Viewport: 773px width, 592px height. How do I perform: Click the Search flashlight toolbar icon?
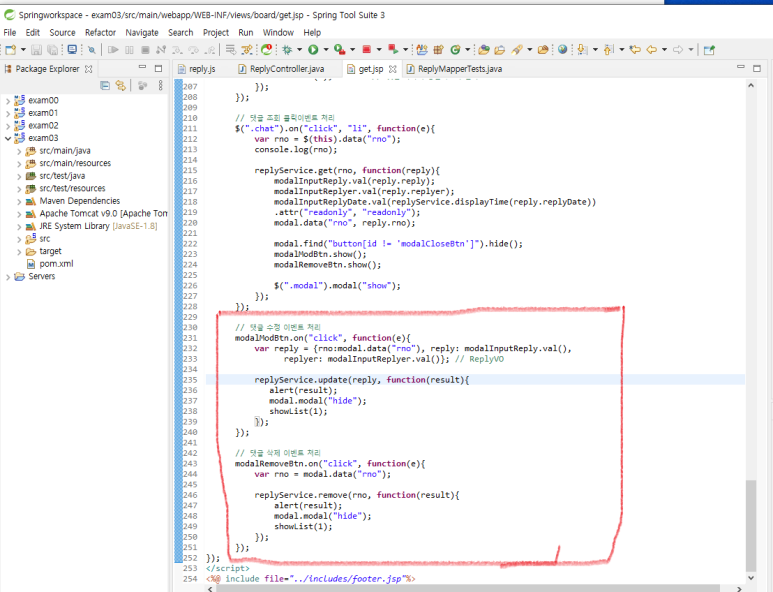[517, 49]
